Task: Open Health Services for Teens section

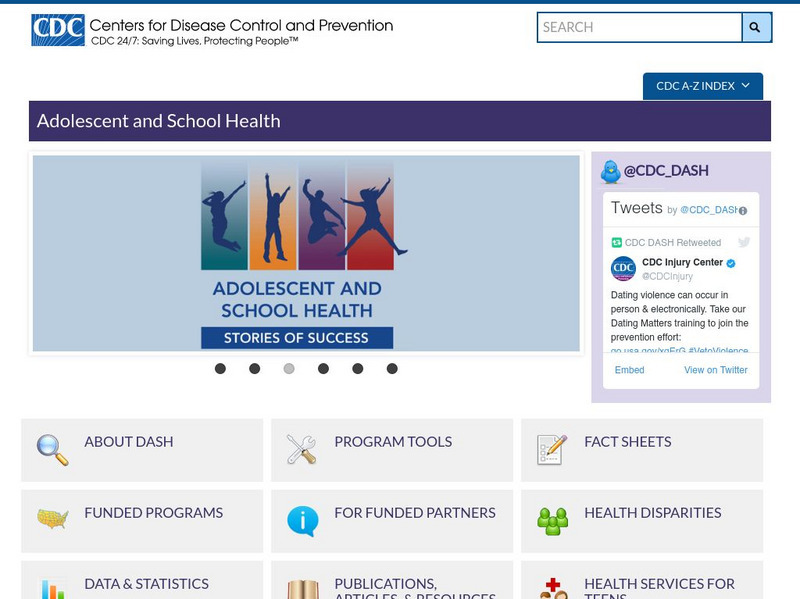Action: (x=642, y=580)
